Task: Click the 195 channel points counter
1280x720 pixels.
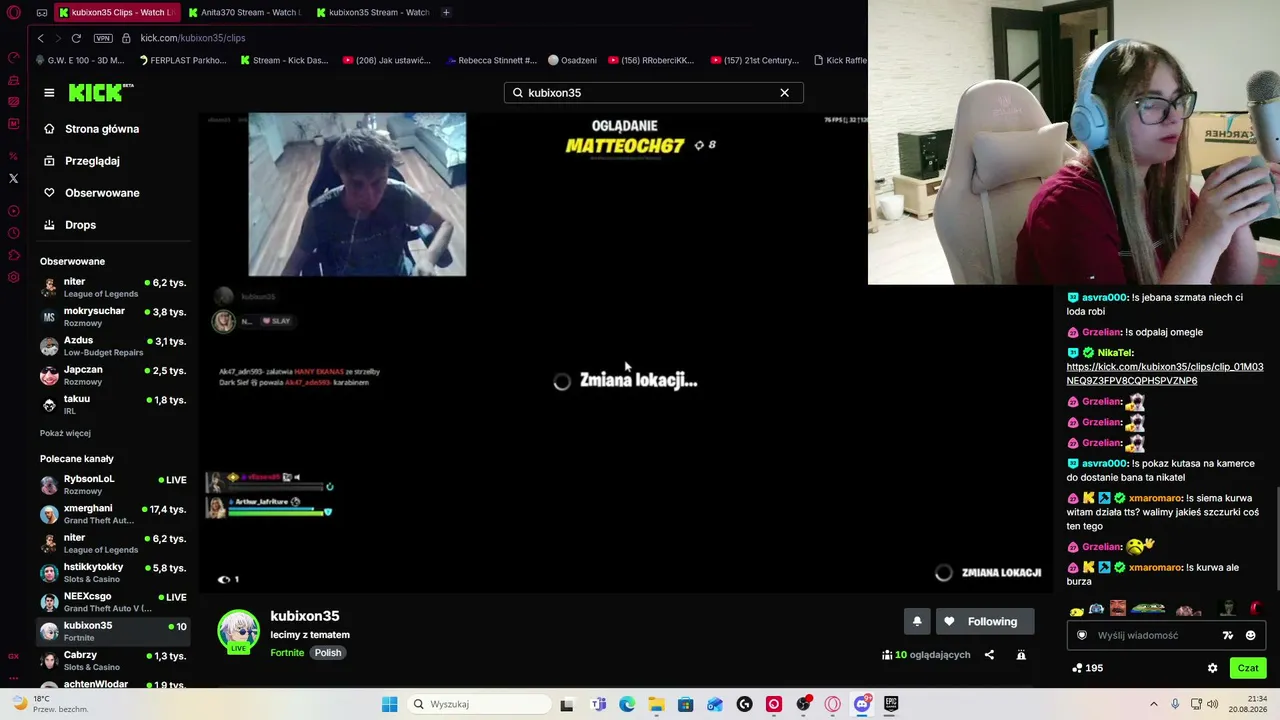Action: click(1087, 668)
